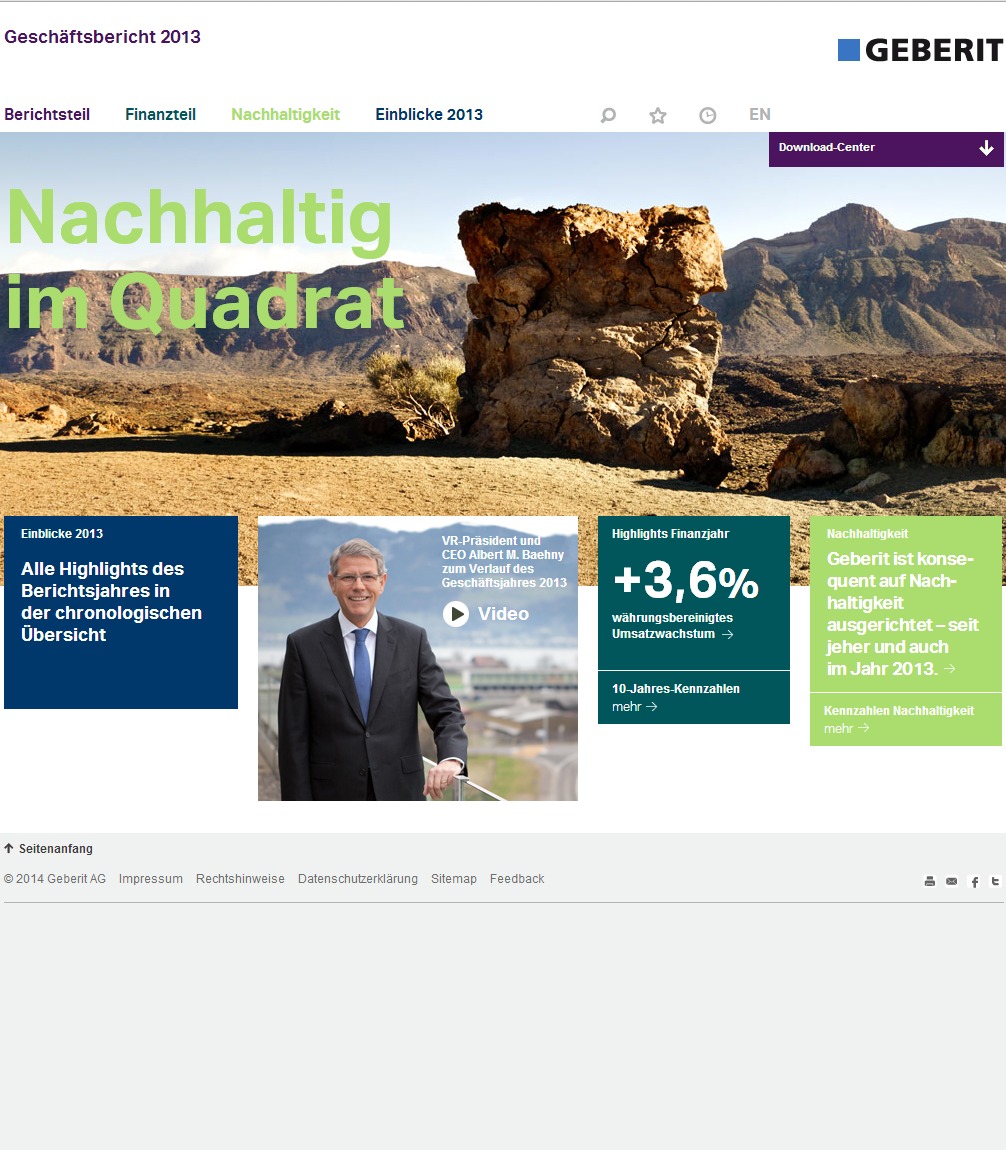Click the search magnifier icon
1006x1150 pixels.
(608, 116)
